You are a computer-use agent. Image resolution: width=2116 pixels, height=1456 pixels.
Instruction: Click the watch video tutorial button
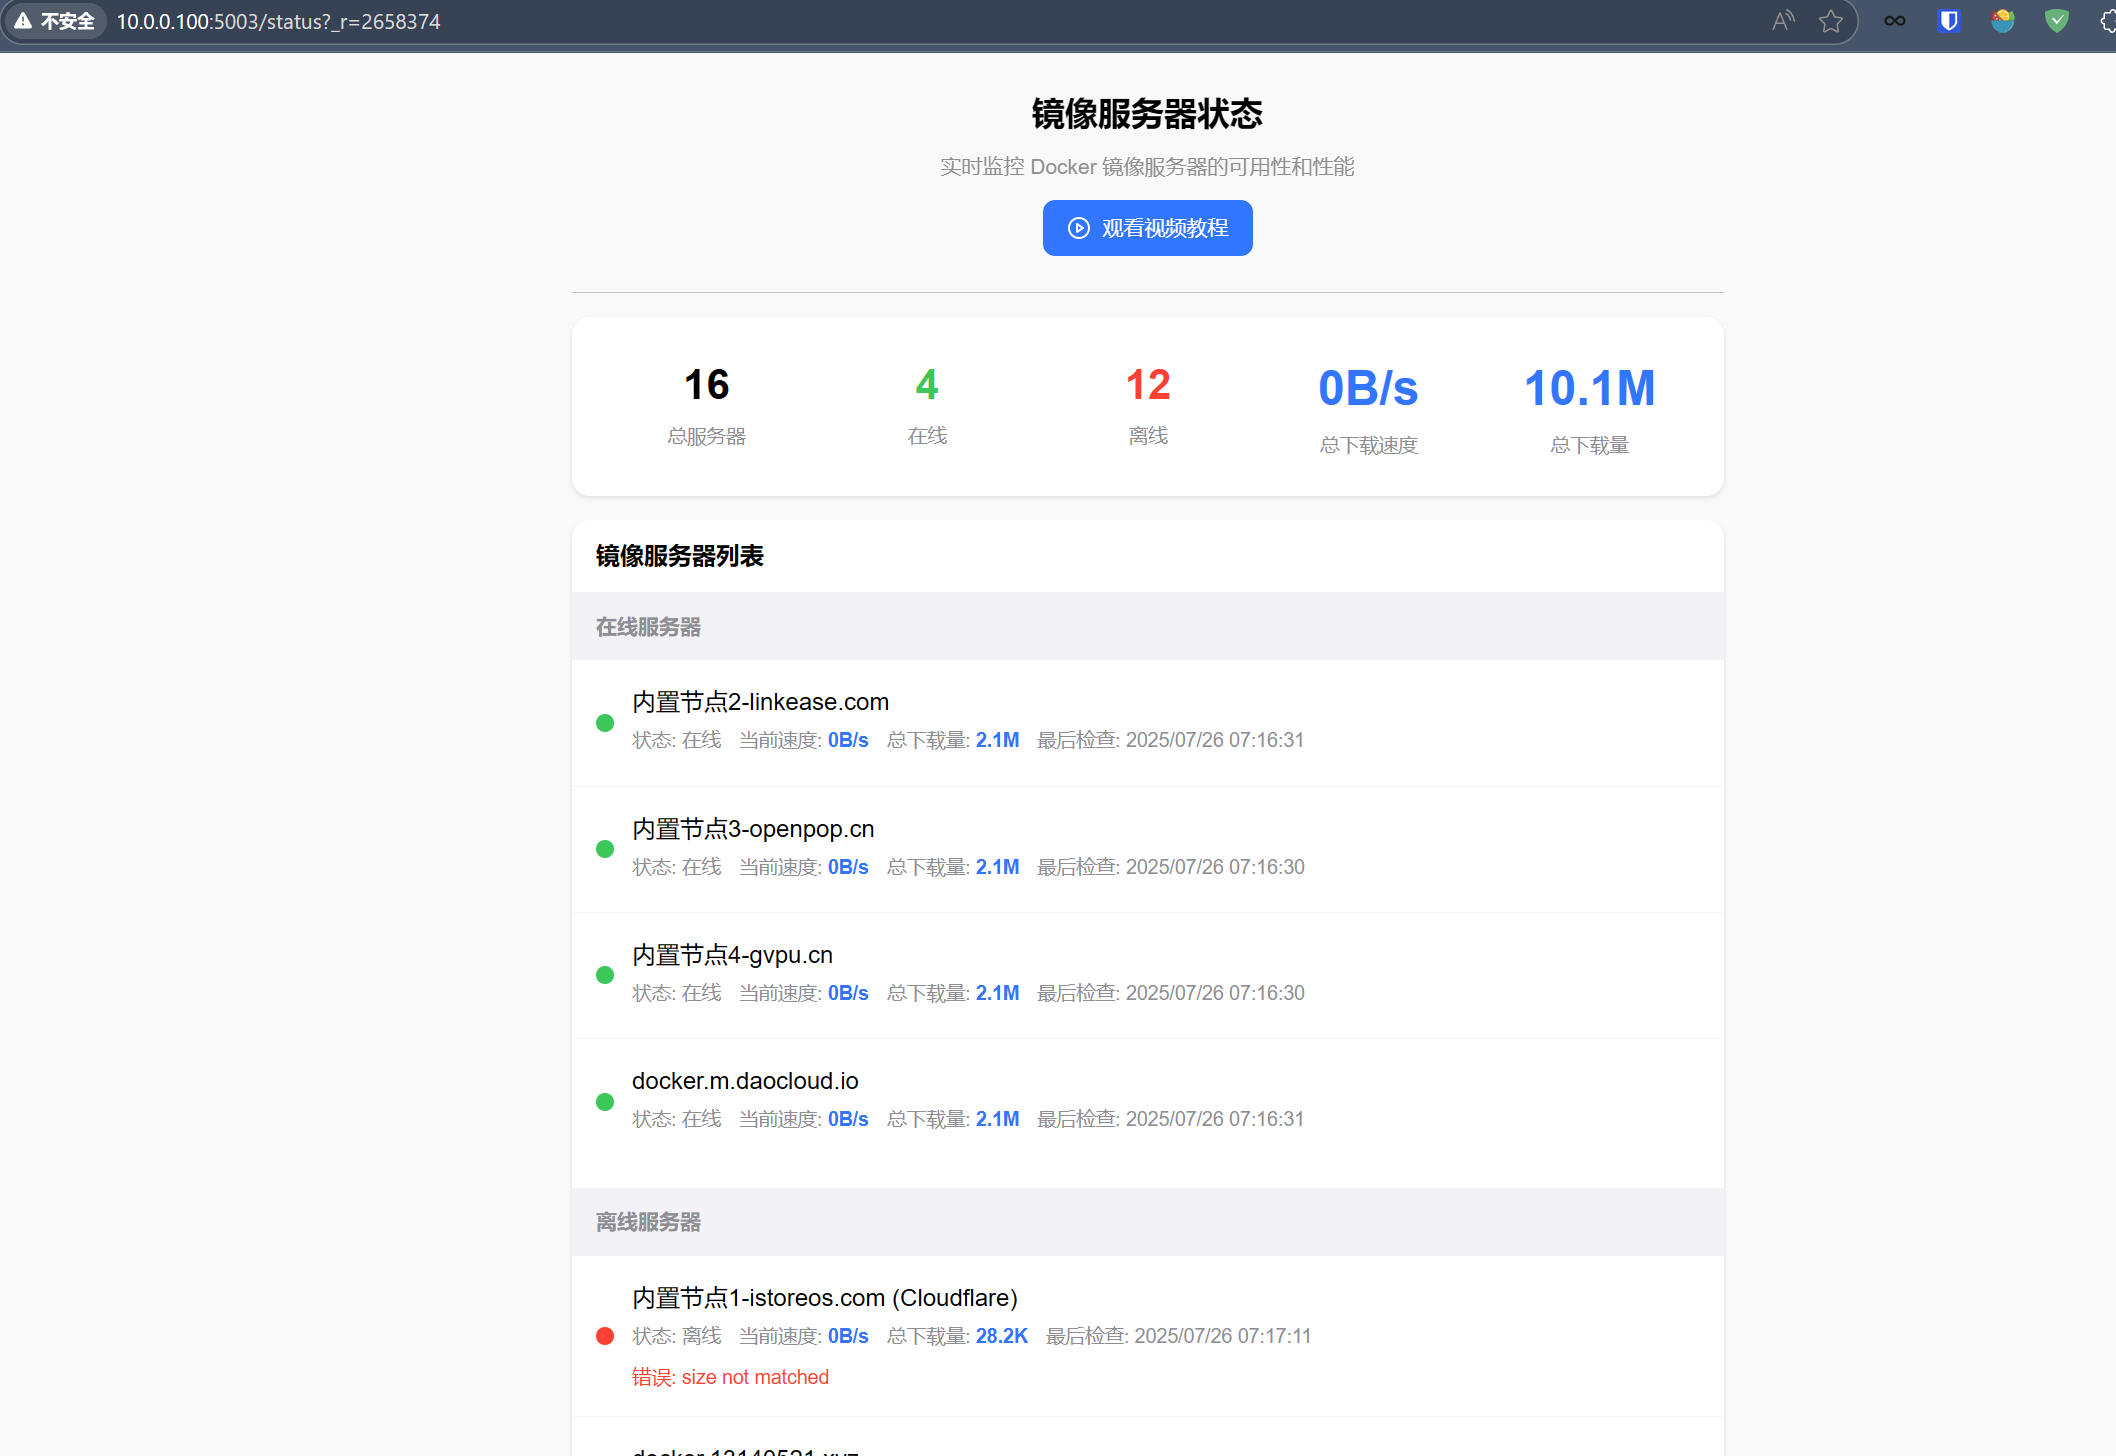pyautogui.click(x=1147, y=228)
